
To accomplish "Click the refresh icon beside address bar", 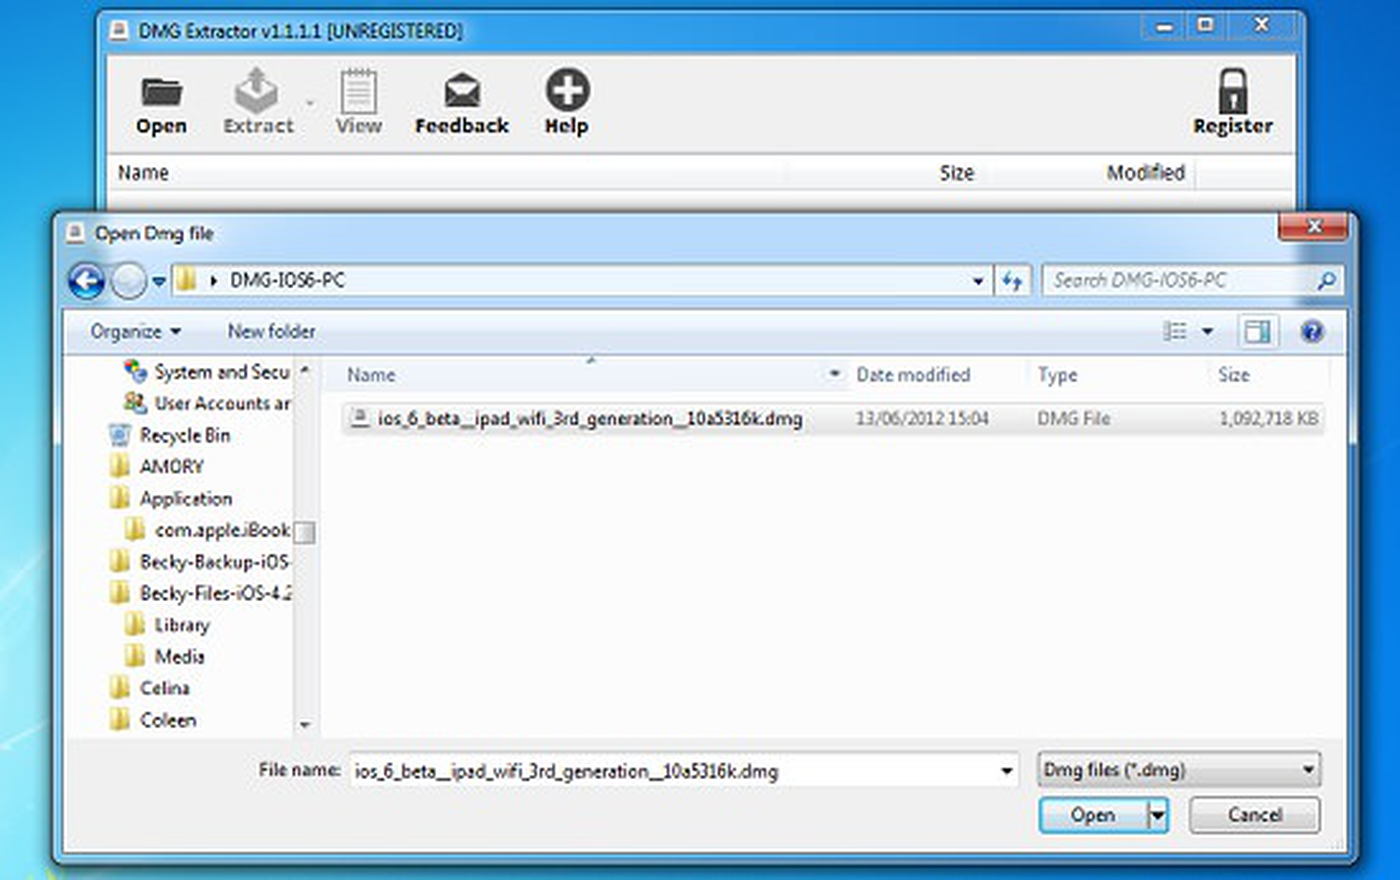I will pyautogui.click(x=1012, y=281).
